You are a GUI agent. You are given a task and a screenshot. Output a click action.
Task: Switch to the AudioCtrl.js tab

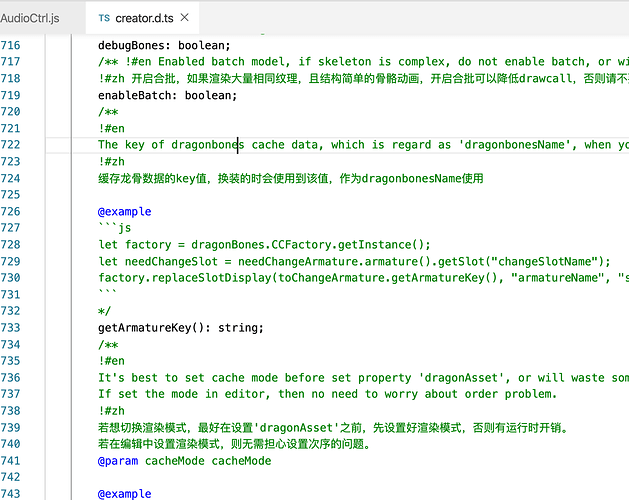coord(30,18)
